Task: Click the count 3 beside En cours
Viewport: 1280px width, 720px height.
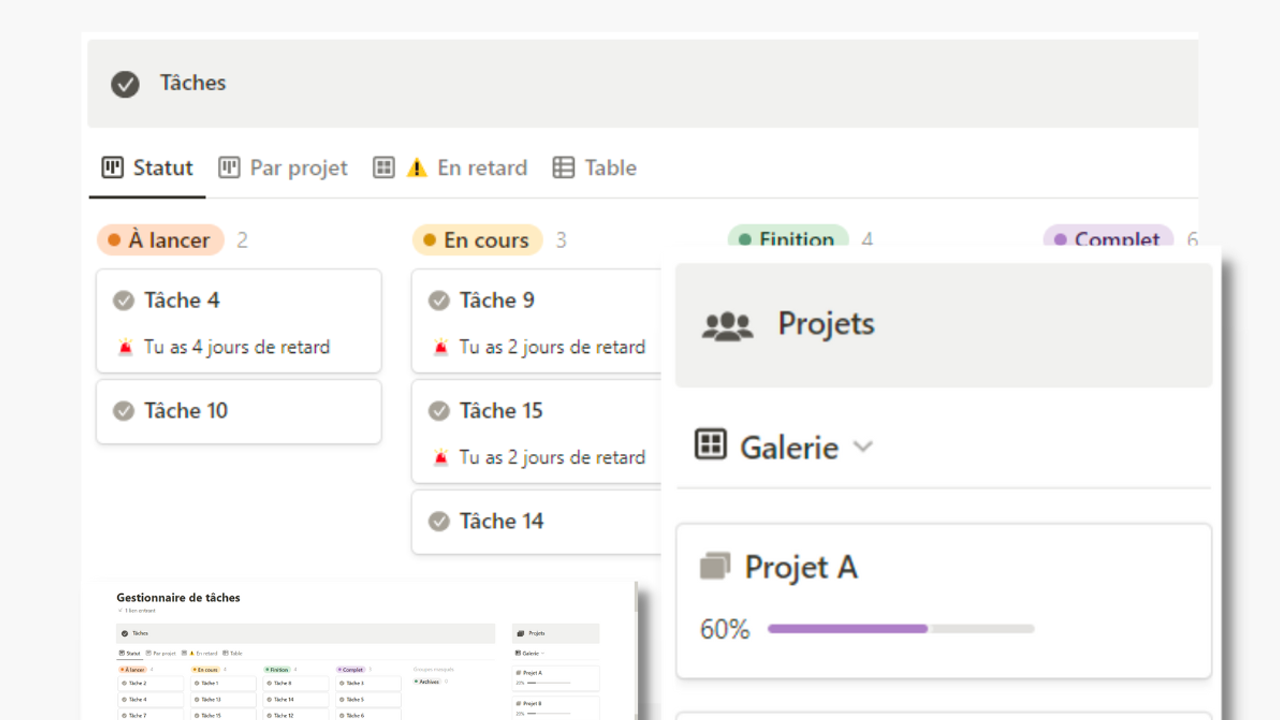Action: [x=561, y=240]
